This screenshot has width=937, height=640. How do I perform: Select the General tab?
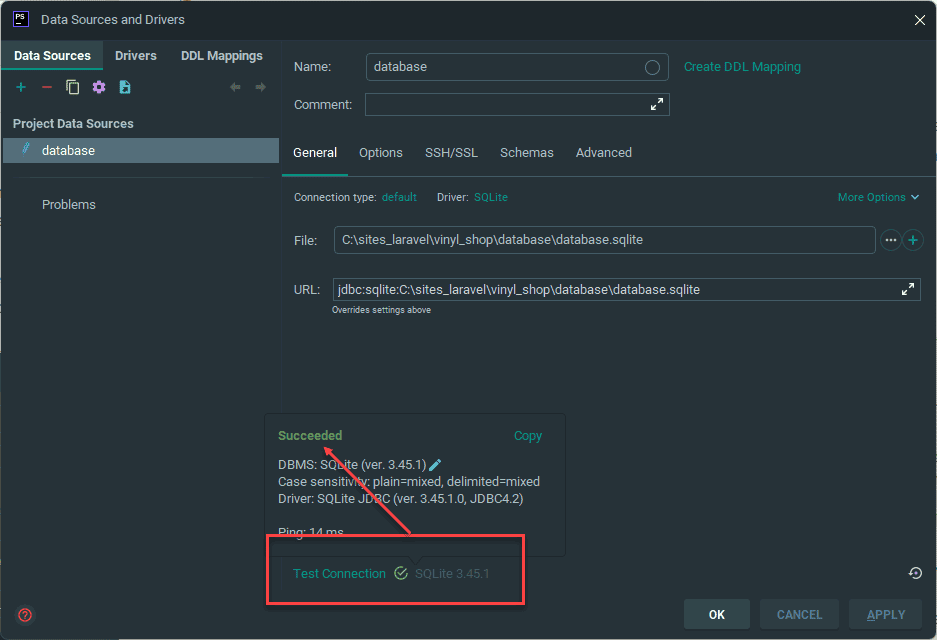click(x=315, y=153)
